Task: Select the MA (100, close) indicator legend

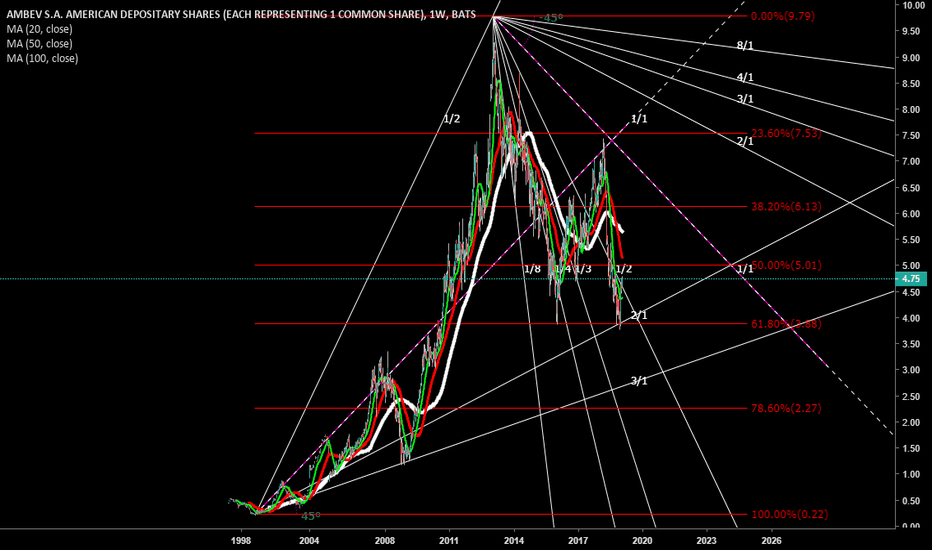Action: coord(42,58)
